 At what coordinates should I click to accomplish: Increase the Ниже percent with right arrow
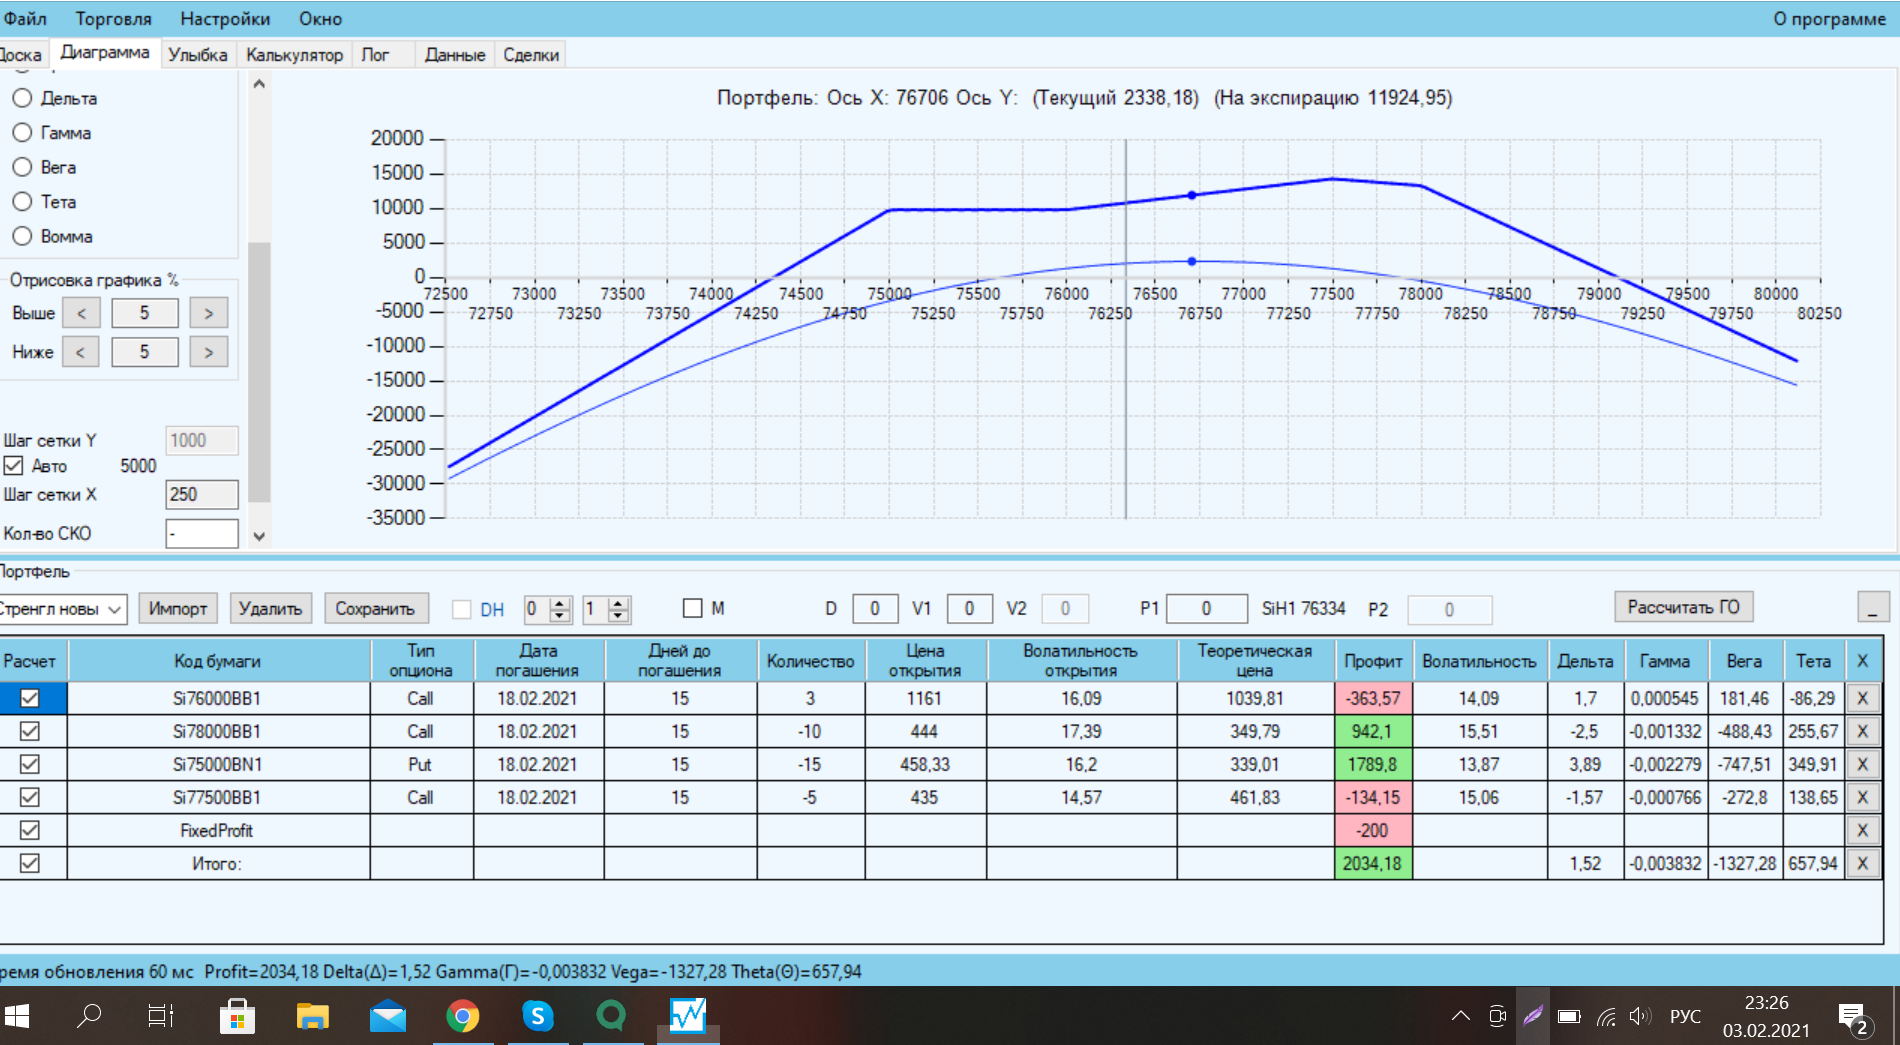coord(209,352)
